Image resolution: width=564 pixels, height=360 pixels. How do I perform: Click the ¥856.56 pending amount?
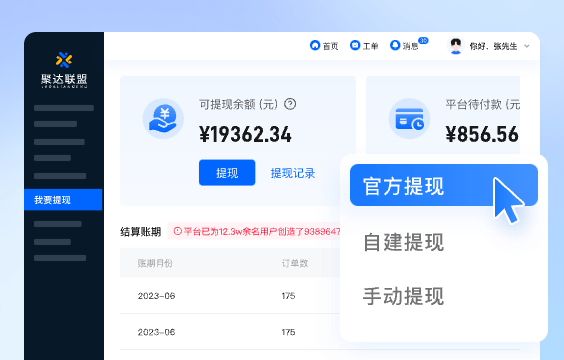(482, 135)
